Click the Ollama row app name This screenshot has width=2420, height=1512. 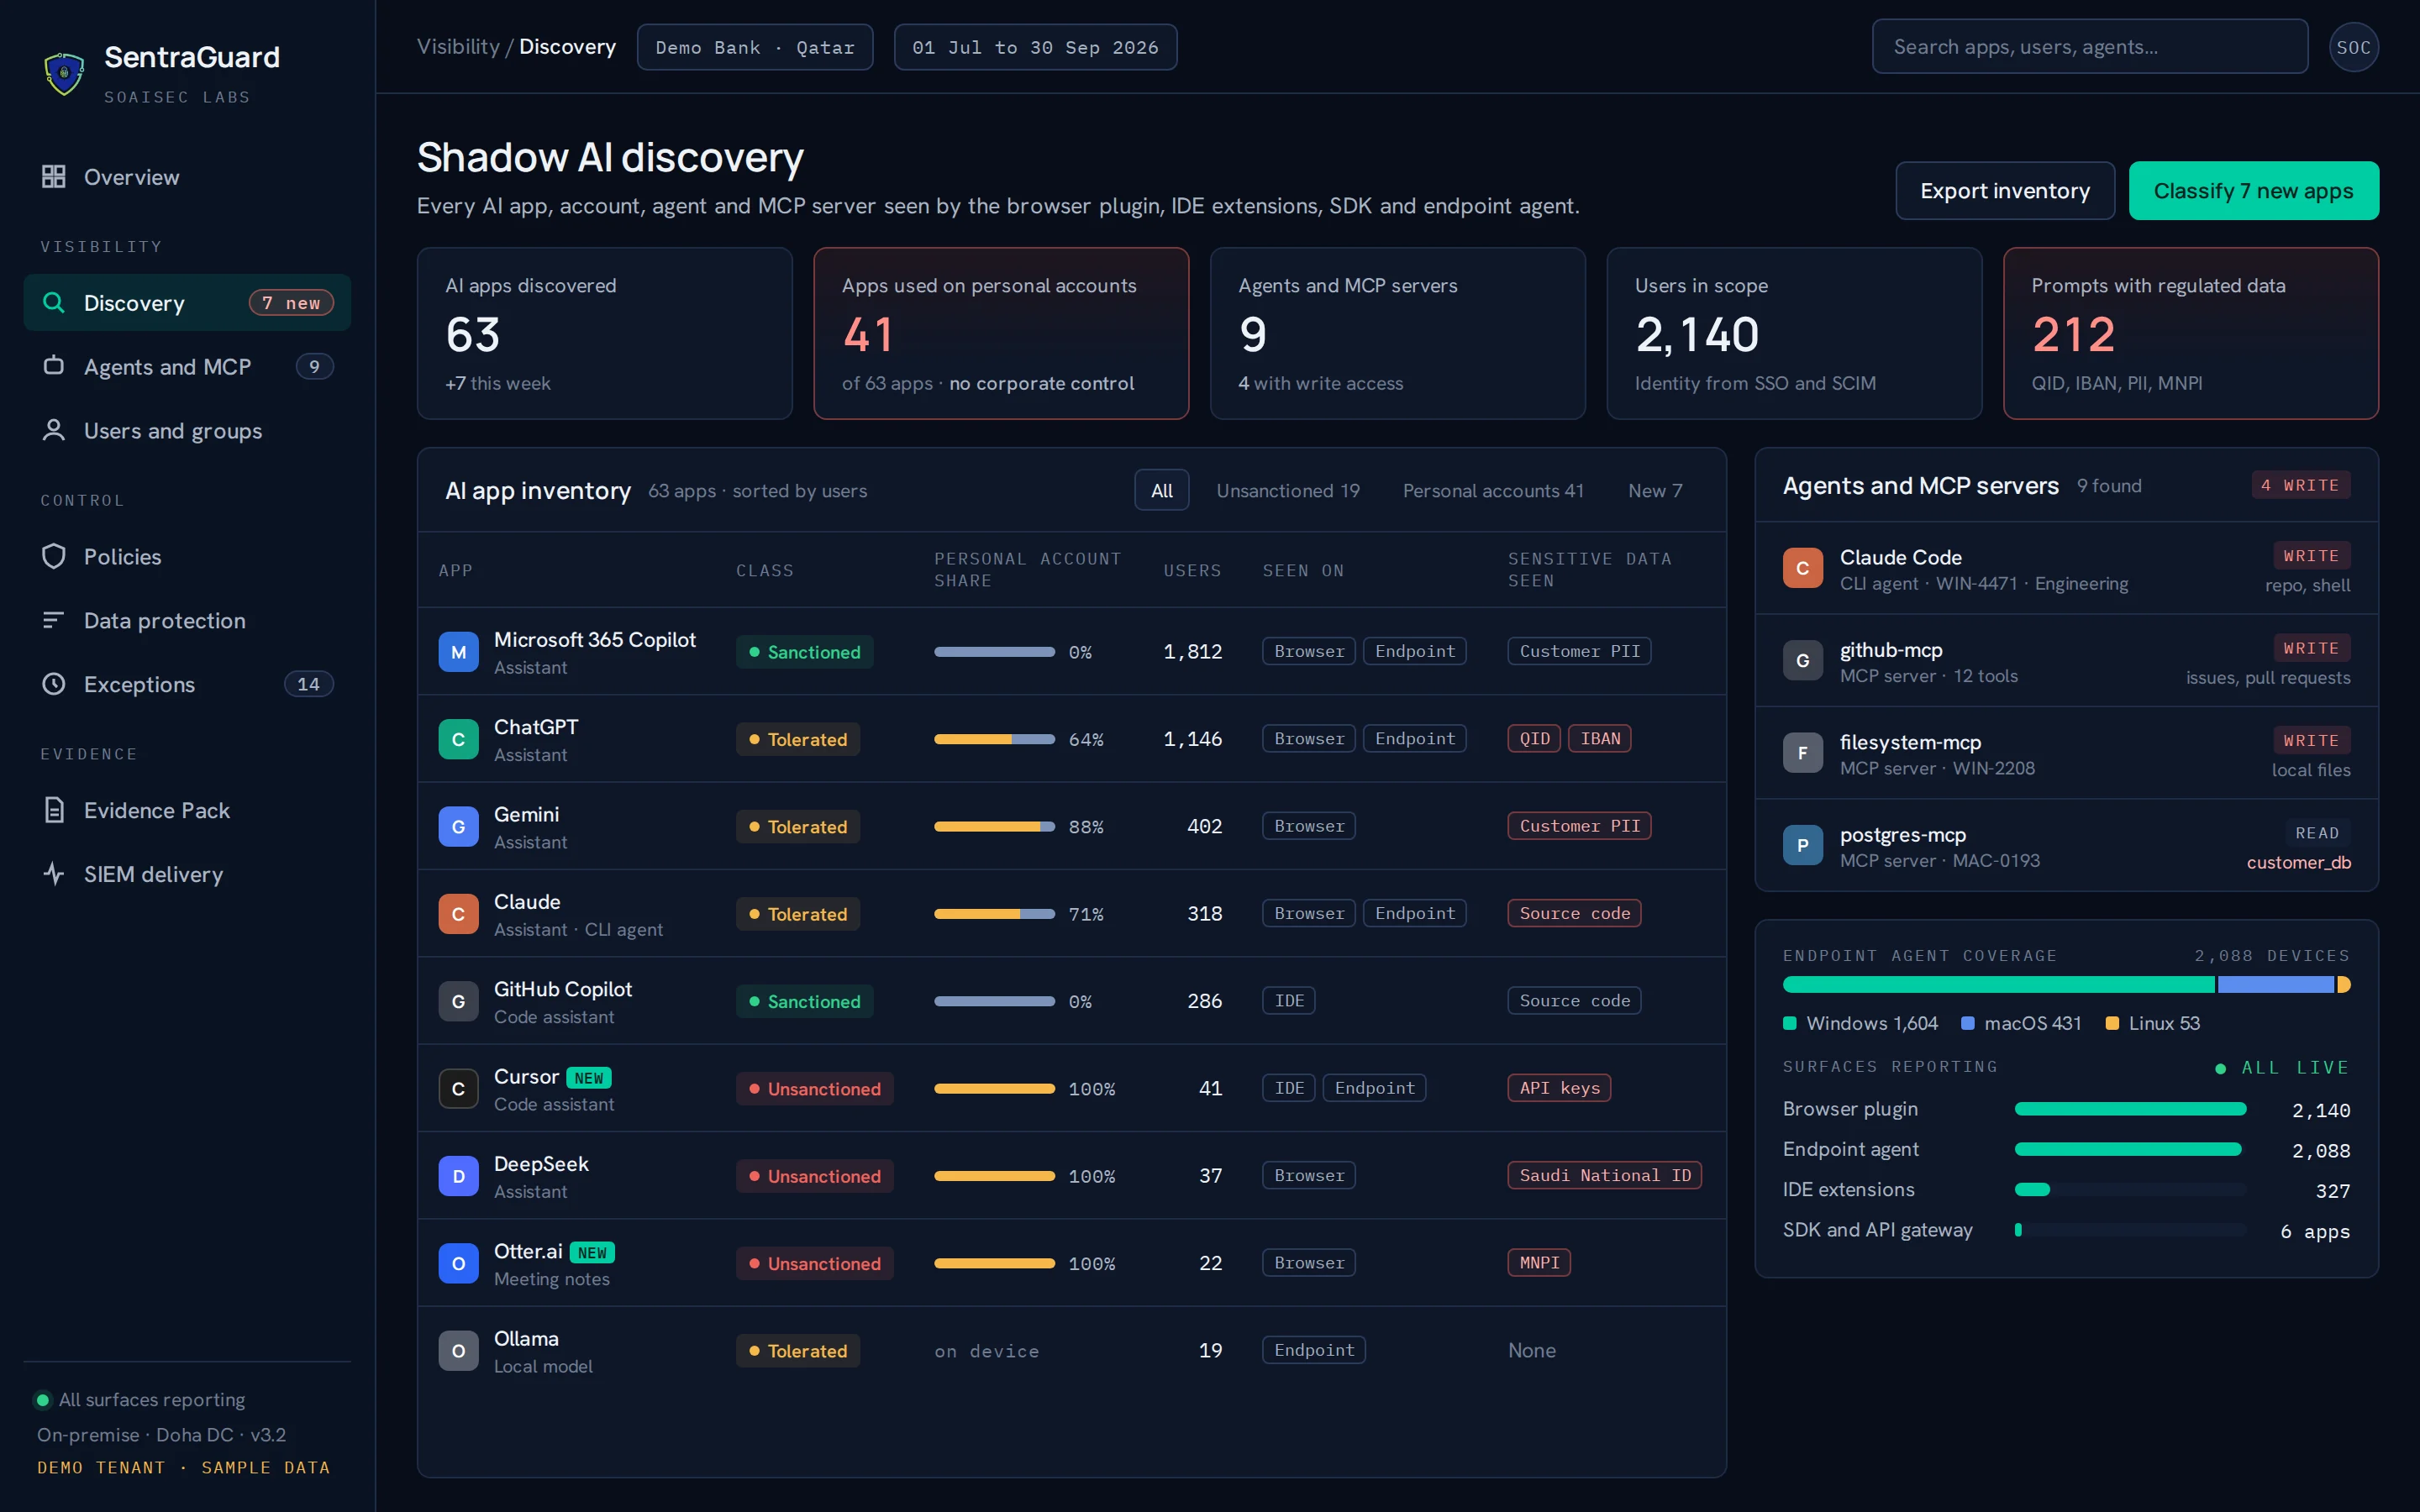(x=526, y=1338)
